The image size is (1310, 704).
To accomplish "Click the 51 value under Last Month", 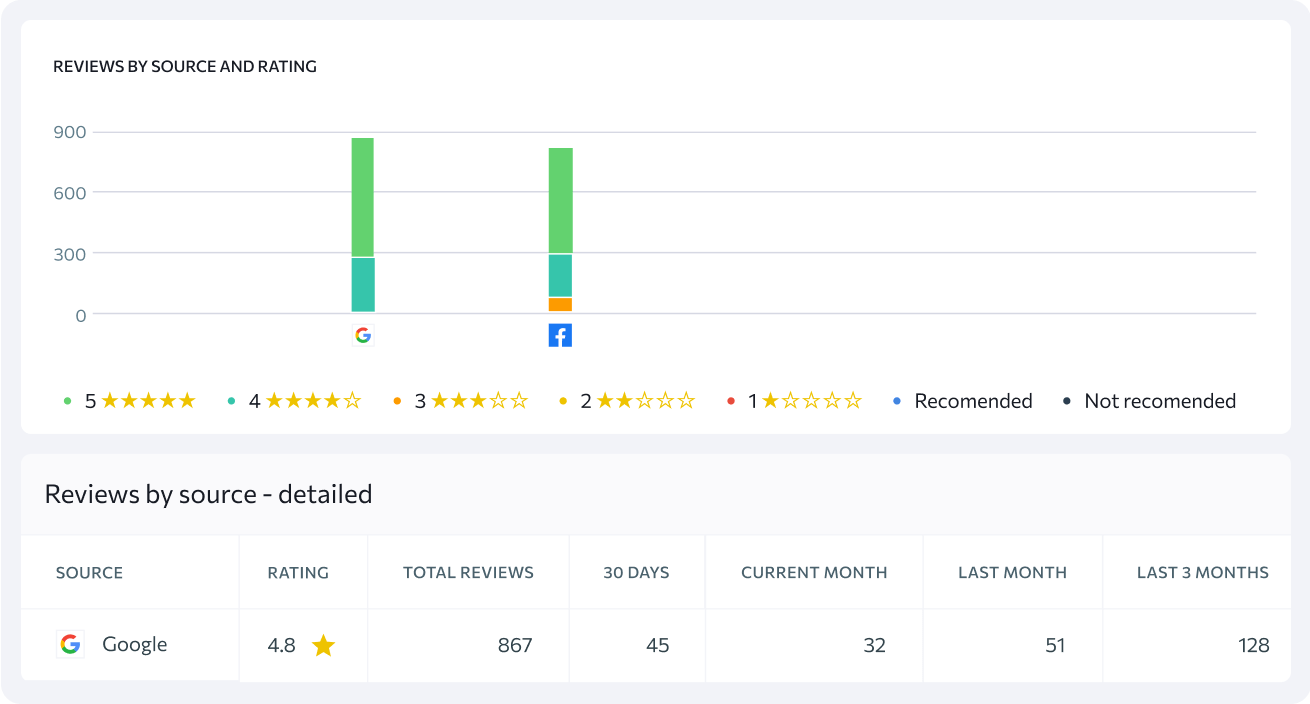I will (1056, 645).
